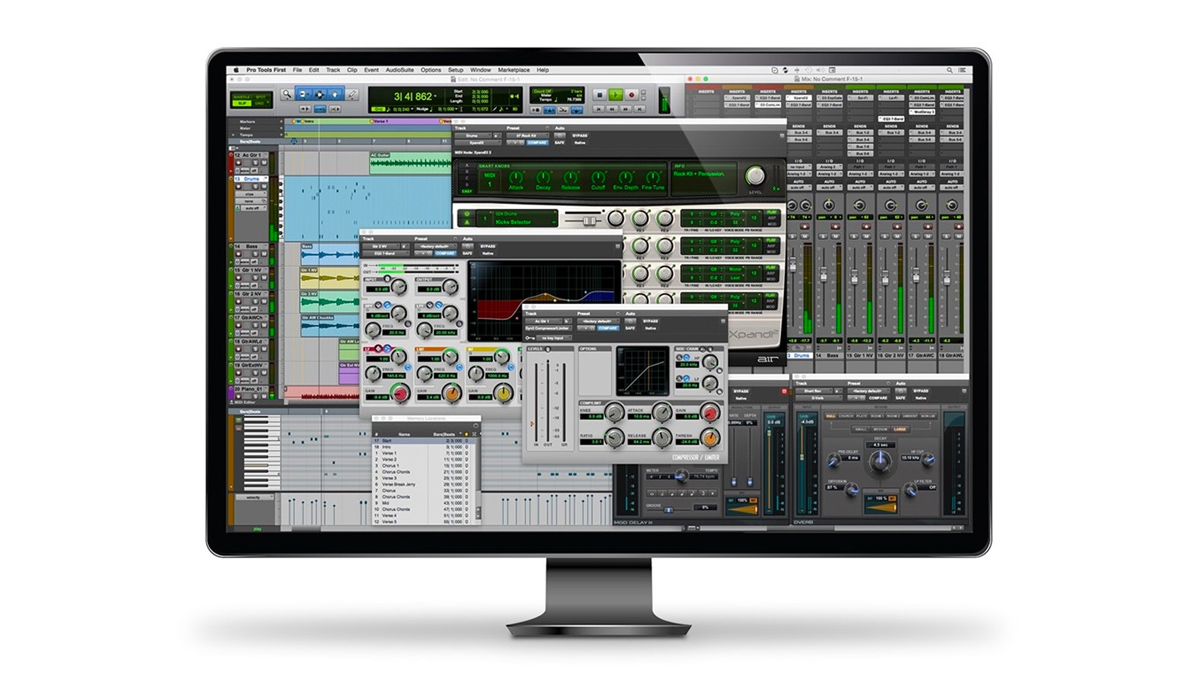Select the Trim tool in edit toolbar
1200x675 pixels.
[x=302, y=94]
